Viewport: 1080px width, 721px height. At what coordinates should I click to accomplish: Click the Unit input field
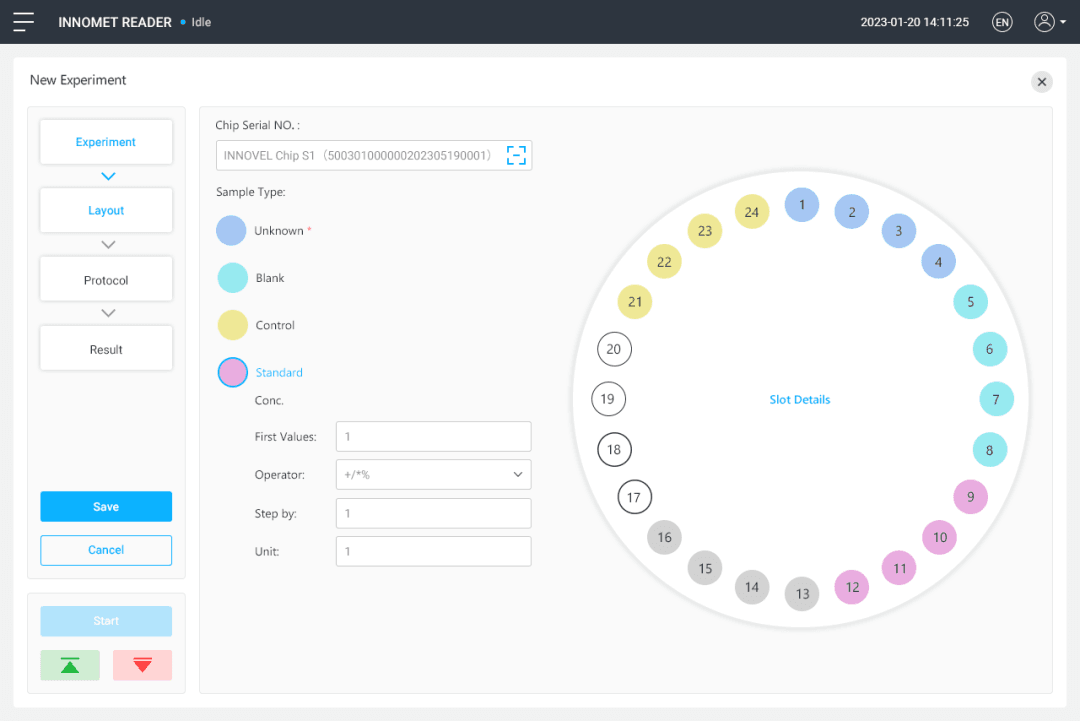click(433, 552)
